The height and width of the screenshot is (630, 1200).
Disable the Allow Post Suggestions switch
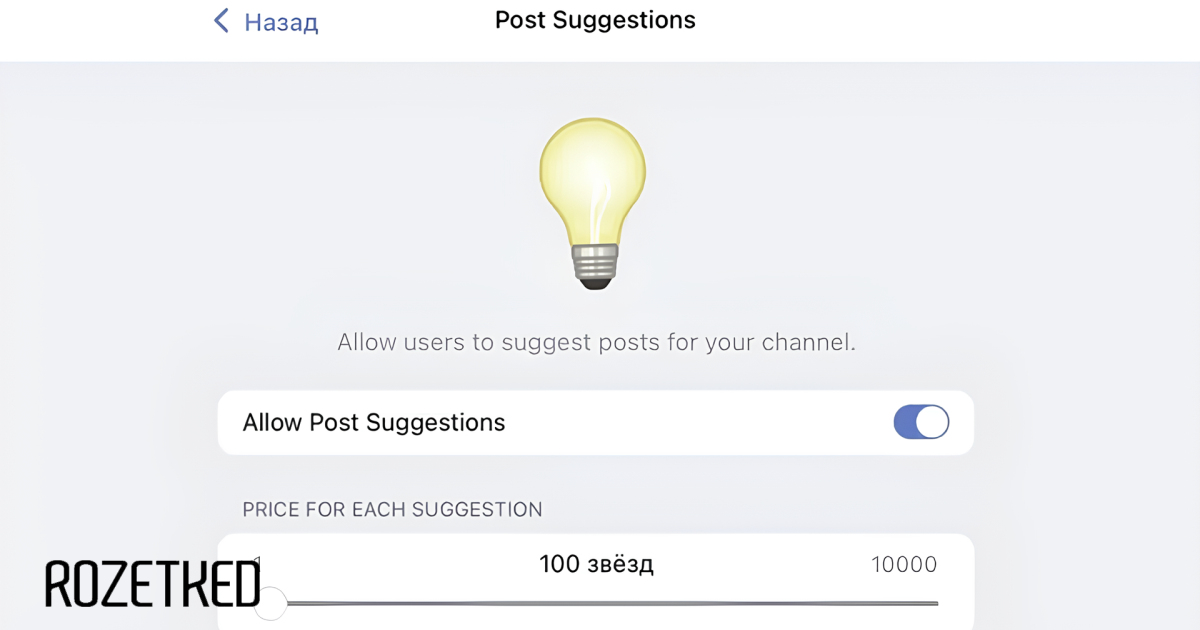pyautogui.click(x=921, y=423)
